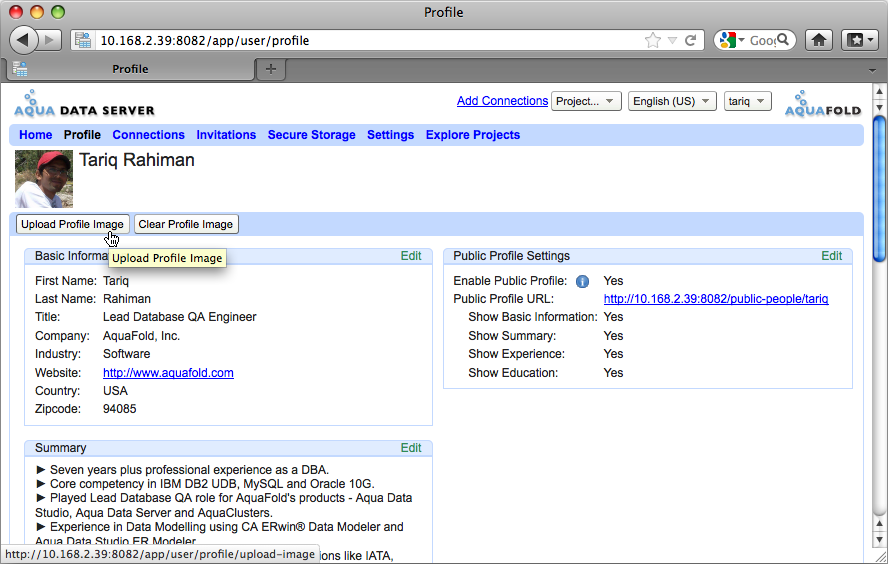The width and height of the screenshot is (888, 564).
Task: Click the top scrollbar up arrow
Action: coord(879,91)
